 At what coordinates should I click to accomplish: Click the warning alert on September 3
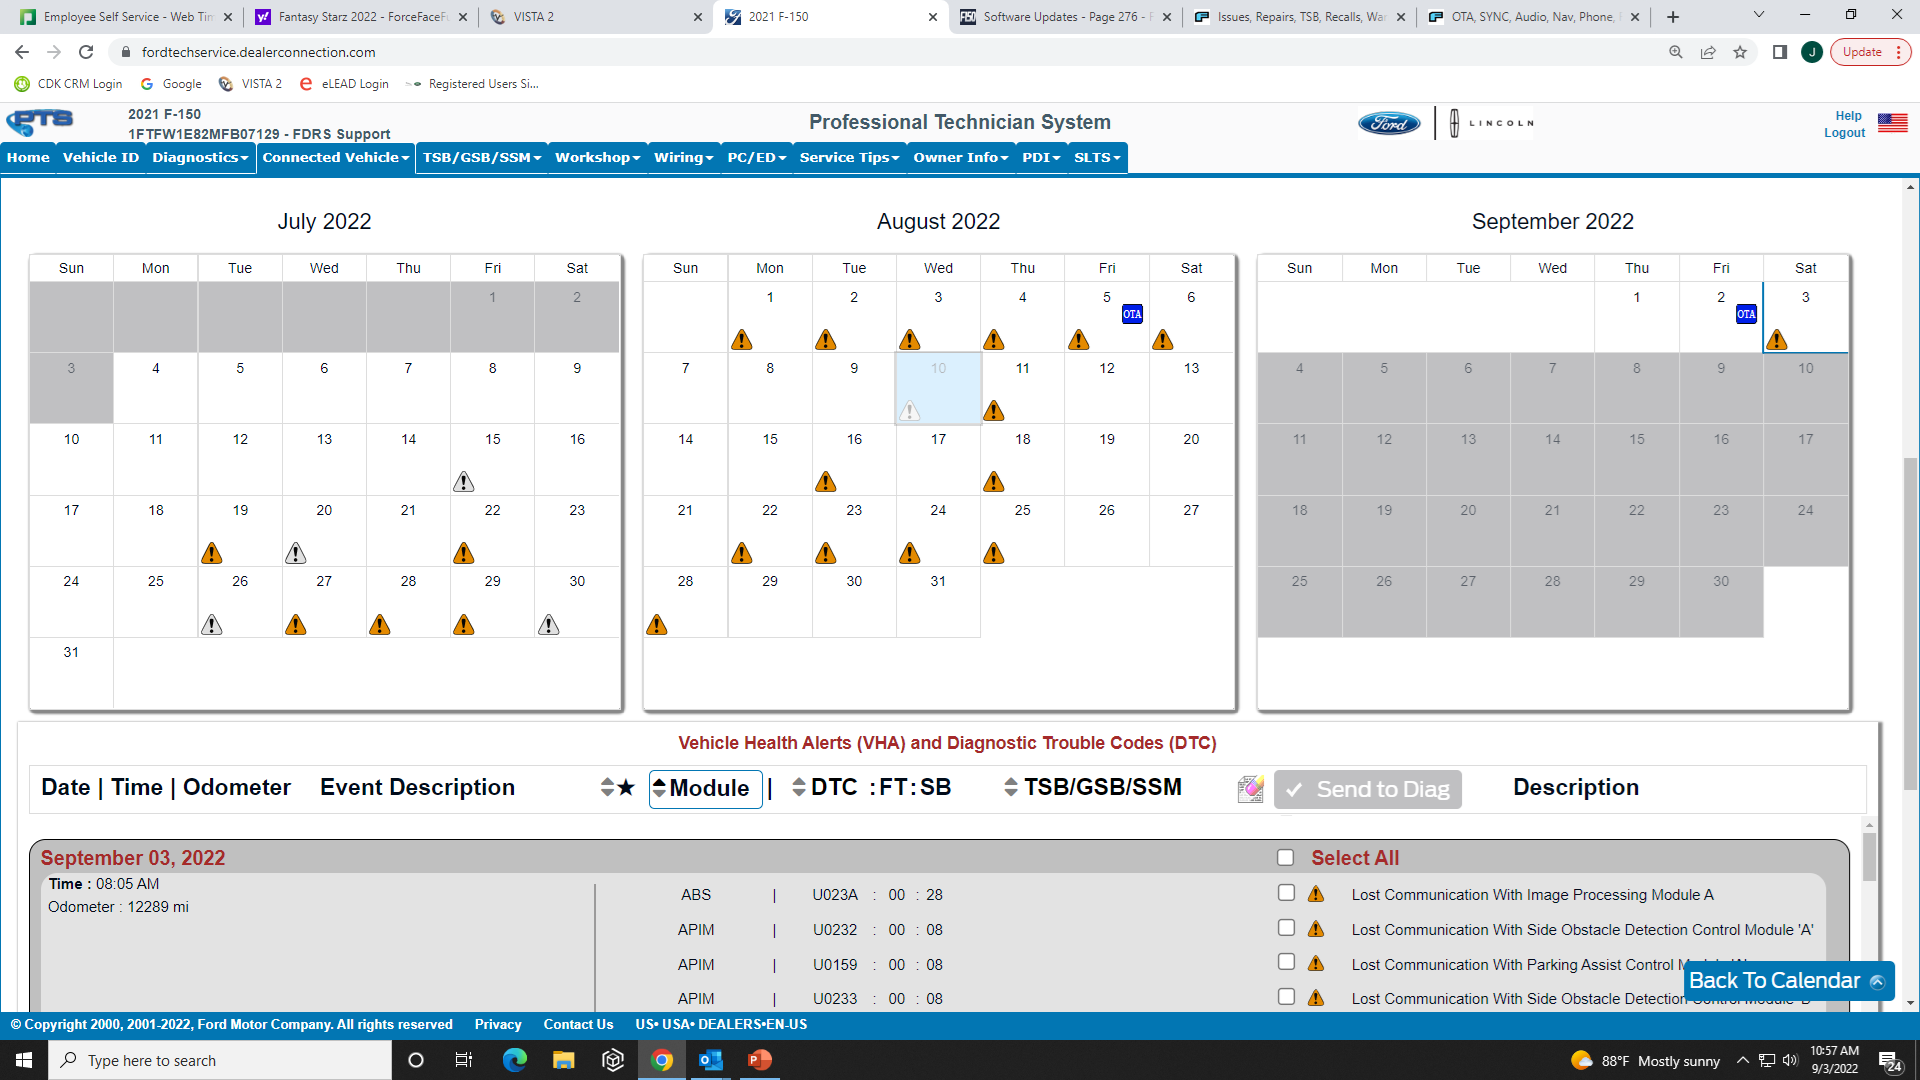[x=1777, y=340]
